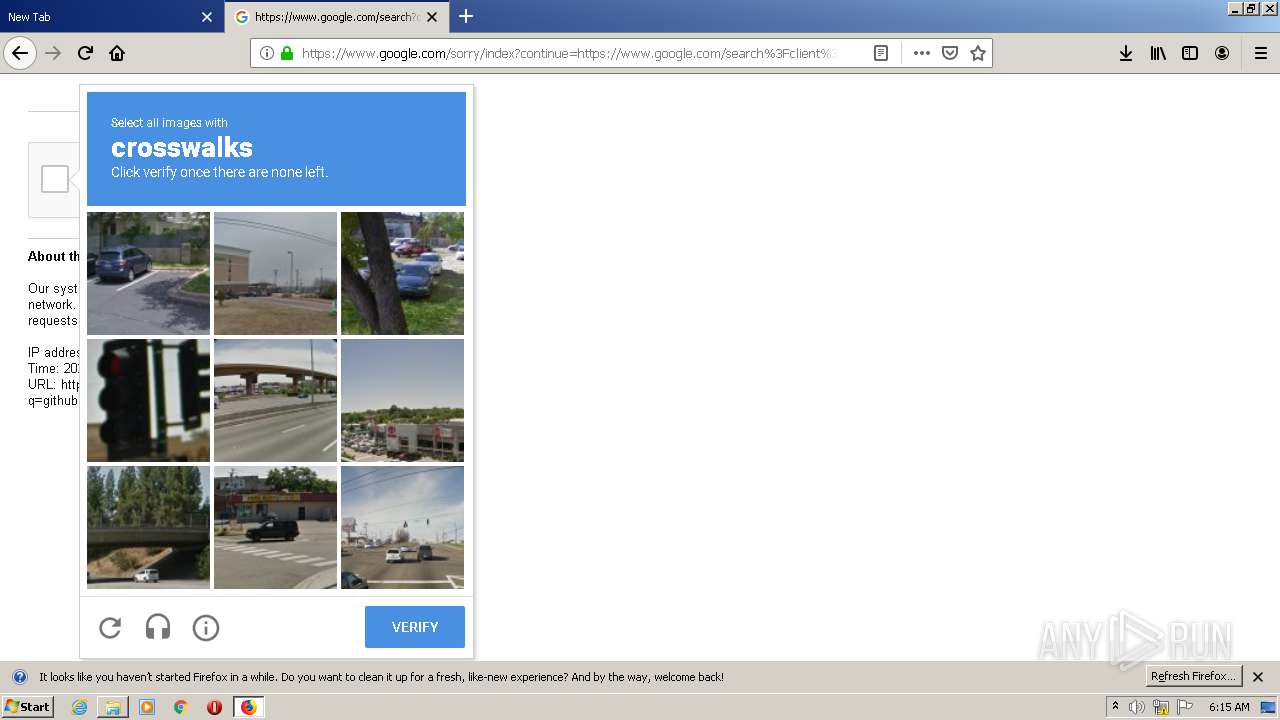This screenshot has height=720, width=1280.
Task: Open the Firefox account menu
Action: [1222, 53]
